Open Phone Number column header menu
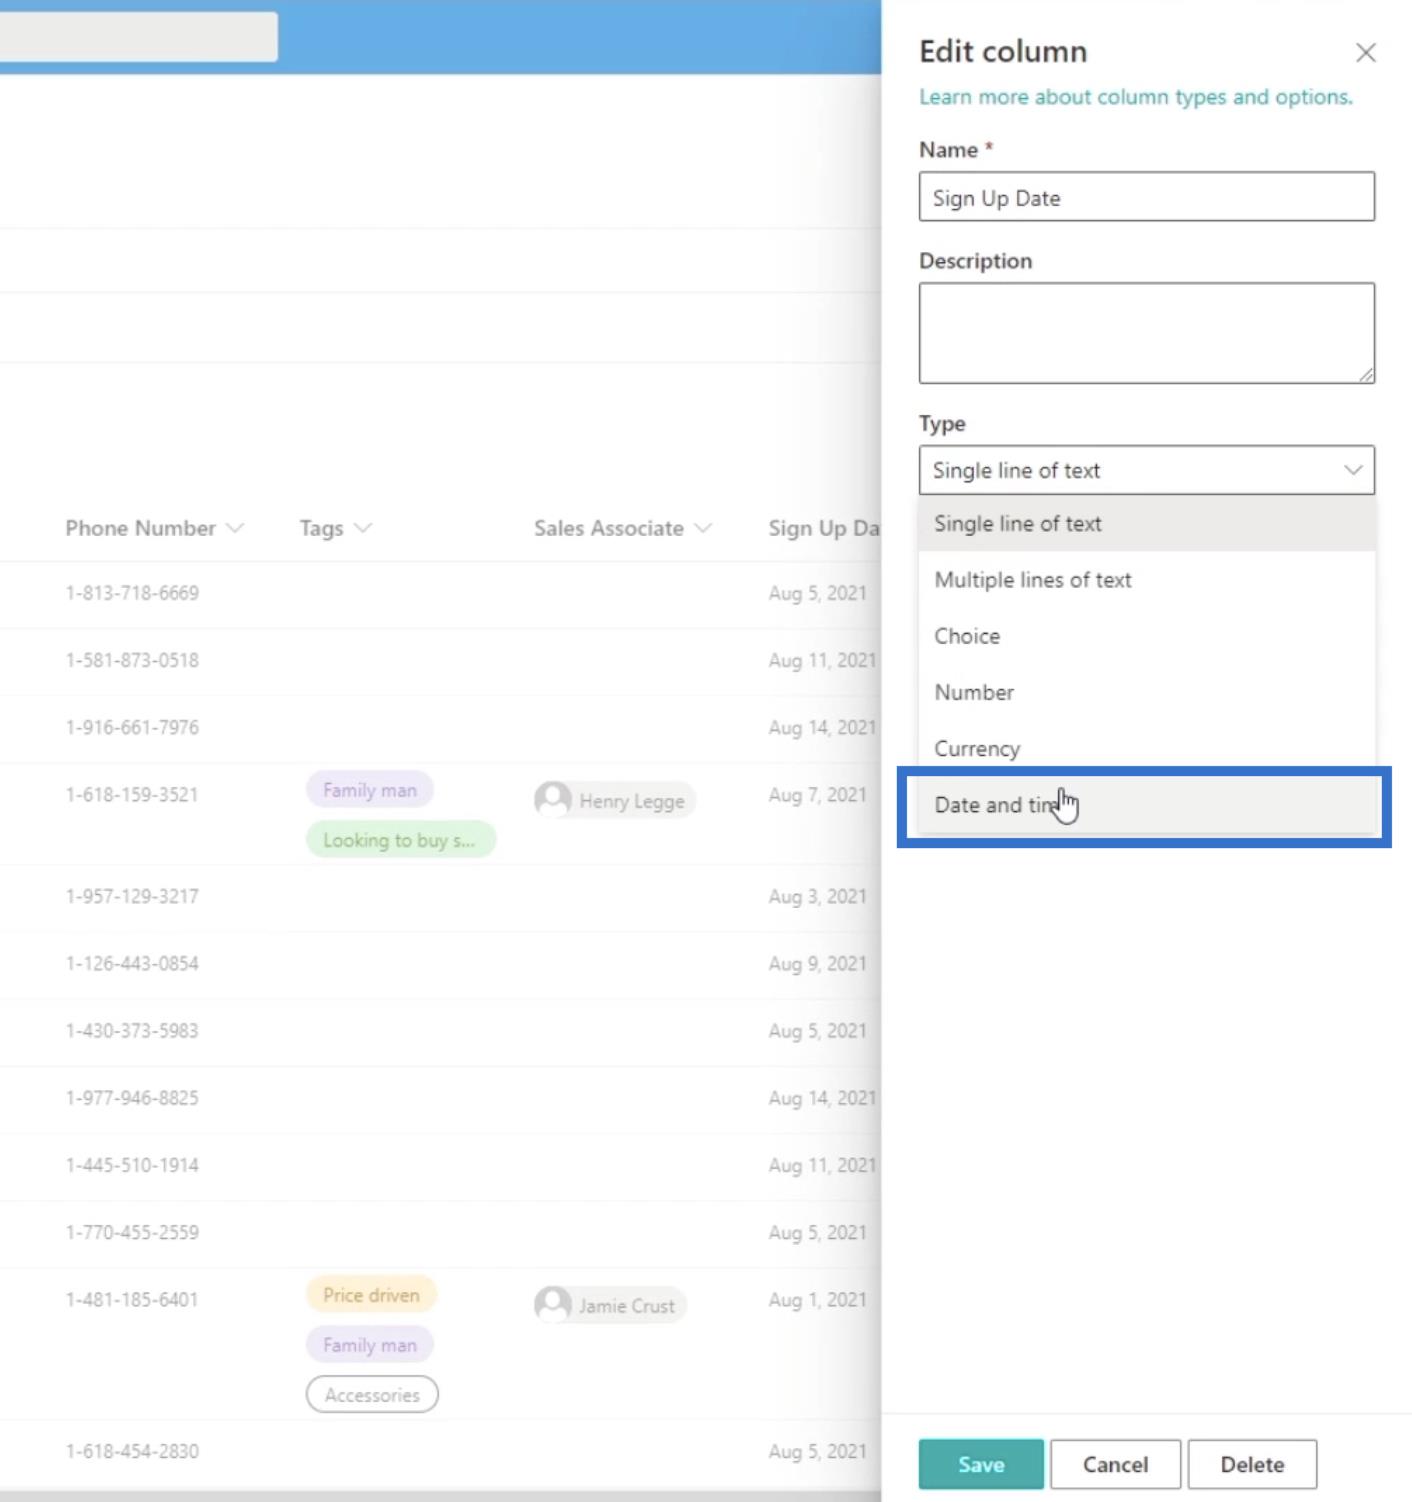The width and height of the screenshot is (1412, 1502). [155, 528]
